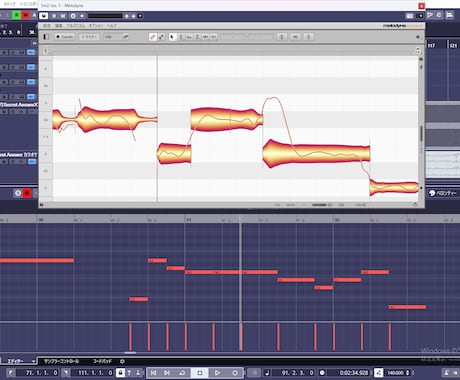Open the first Melodyne menu item
The height and width of the screenshot is (380, 460).
coord(47,26)
